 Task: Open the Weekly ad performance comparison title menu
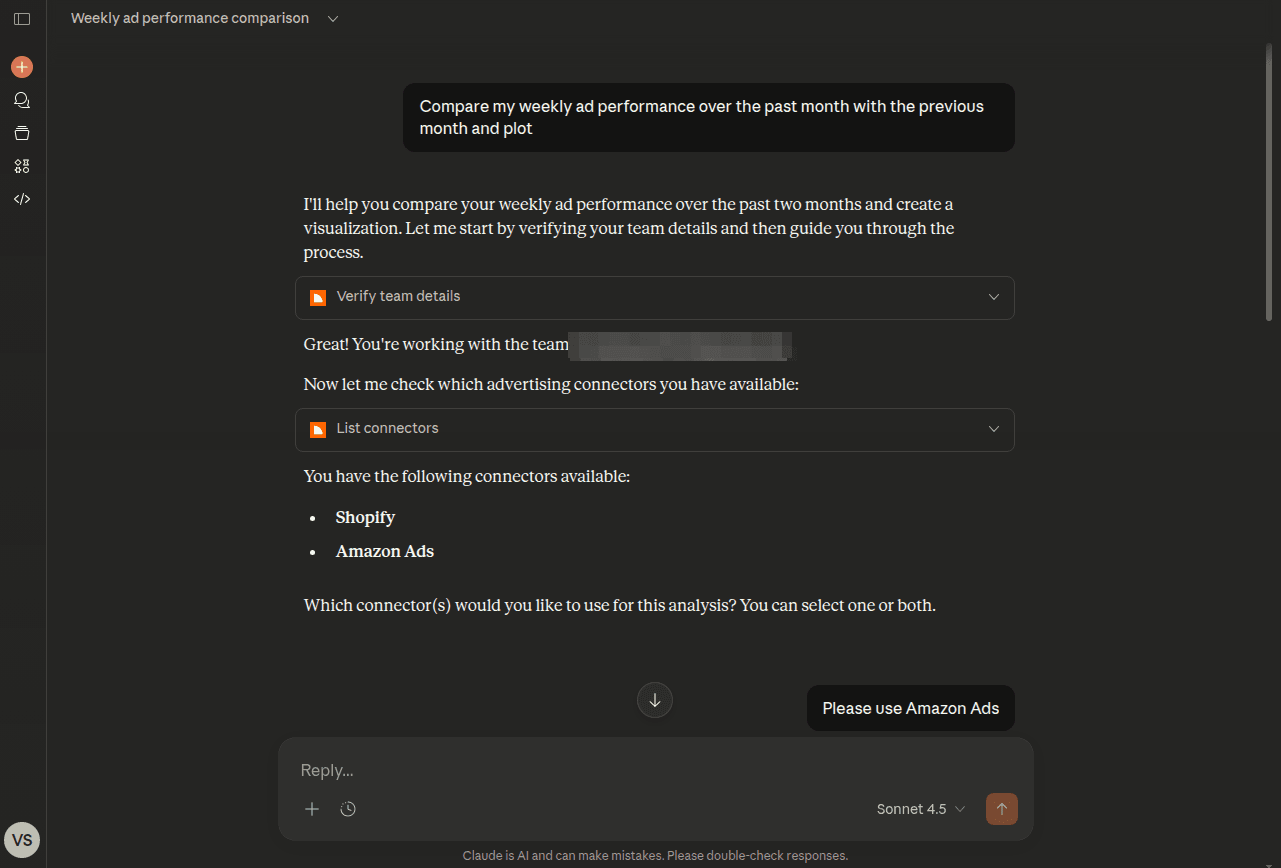[205, 19]
